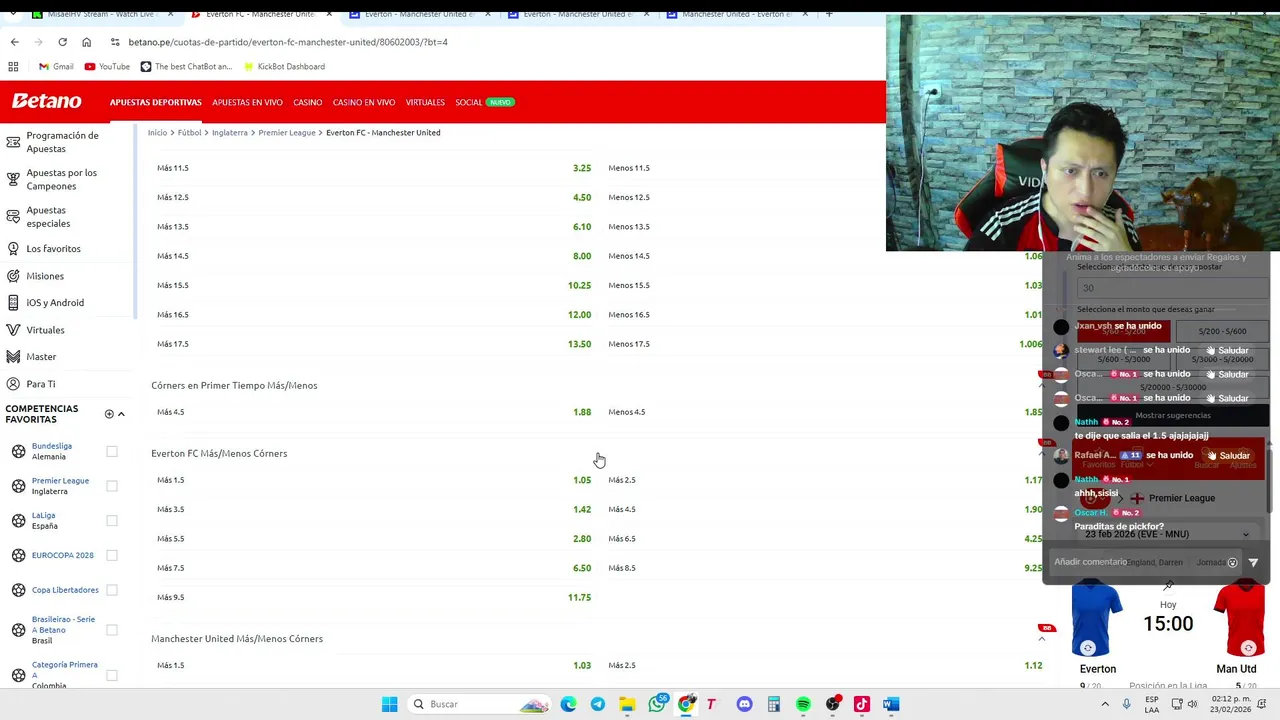Image resolution: width=1280 pixels, height=720 pixels.
Task: Check the Brasileirao Serie A checkbox
Action: (x=112, y=630)
